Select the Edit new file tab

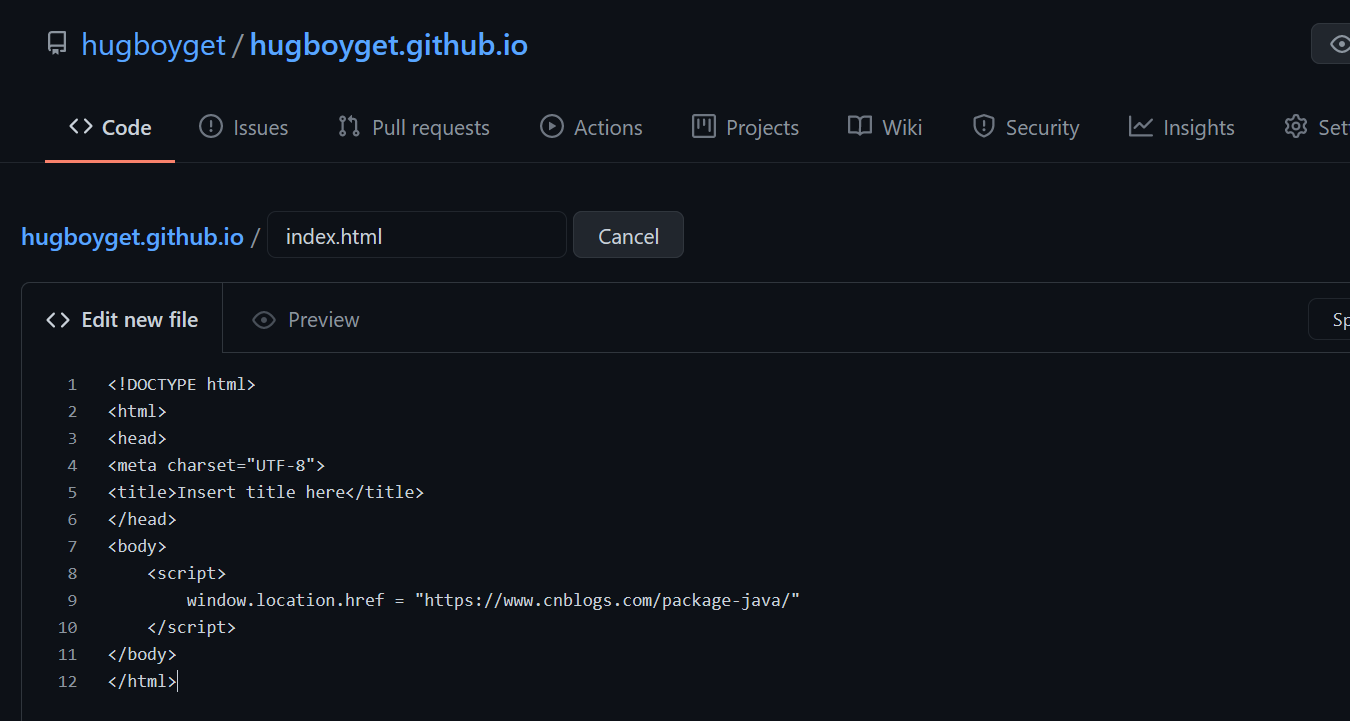pos(122,319)
